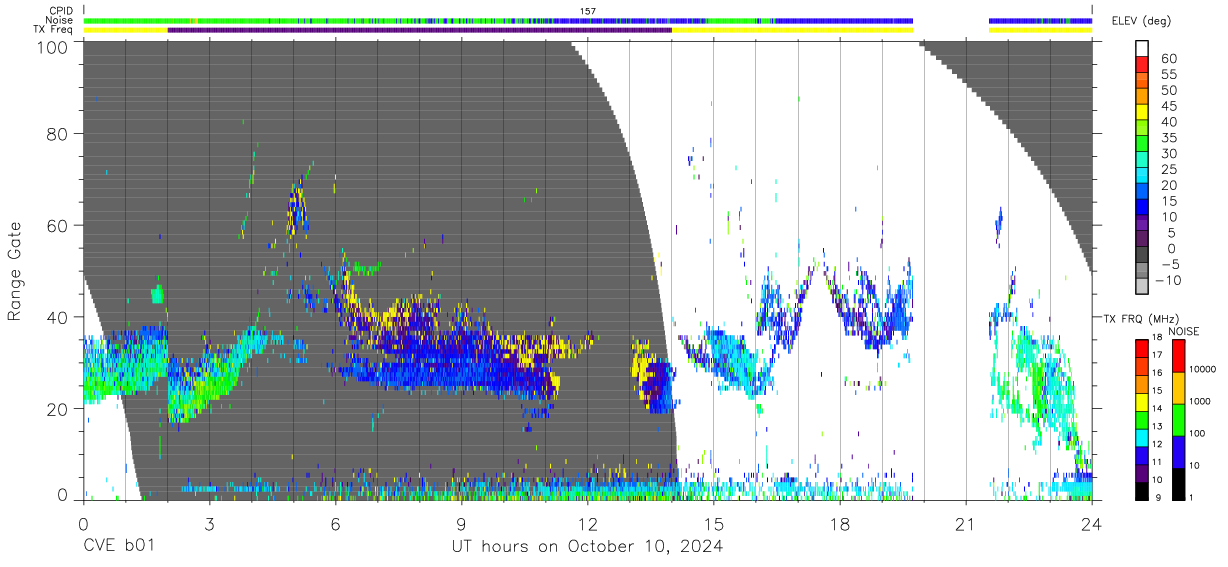Pick the black bottom segment of TX FRQ legend

[x=1142, y=489]
